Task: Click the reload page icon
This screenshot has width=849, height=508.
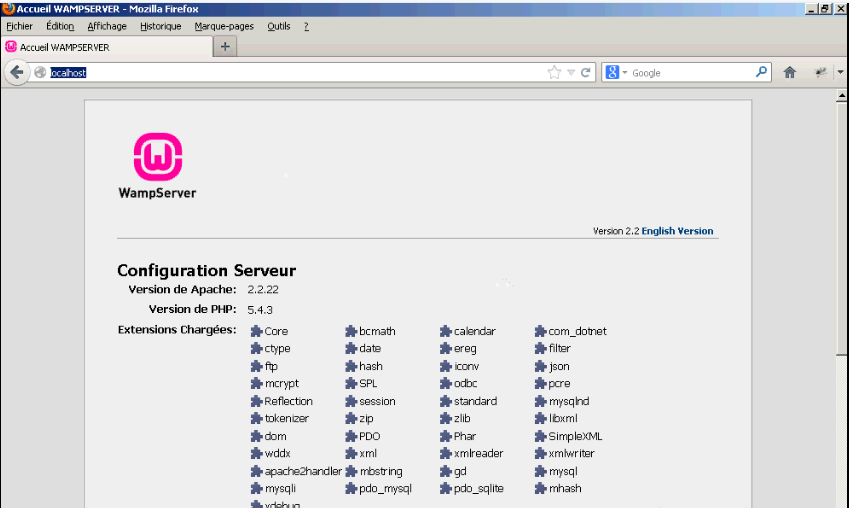Action: (x=585, y=73)
